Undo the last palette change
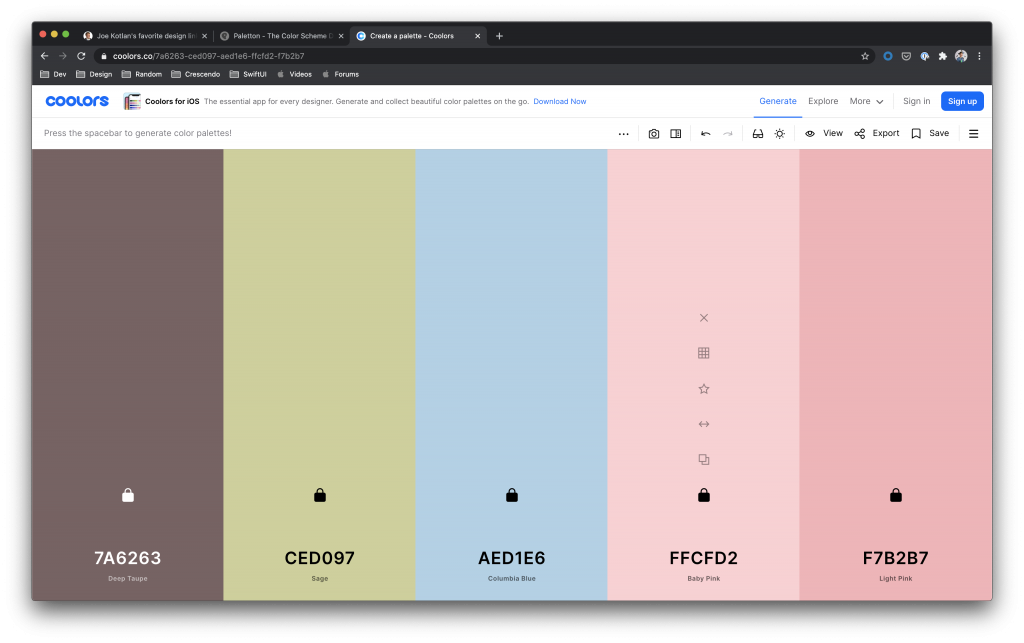The height and width of the screenshot is (643, 1024). (x=705, y=134)
